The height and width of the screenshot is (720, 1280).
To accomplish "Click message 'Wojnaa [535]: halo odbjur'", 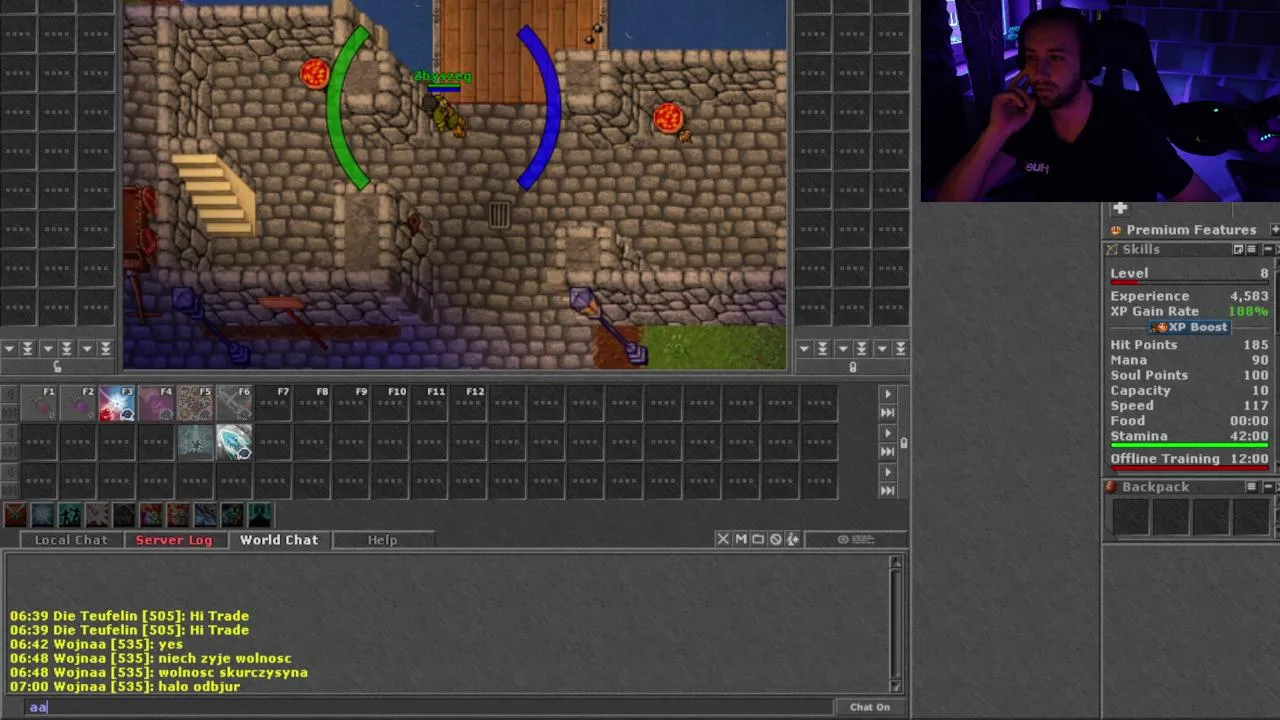I will click(125, 686).
